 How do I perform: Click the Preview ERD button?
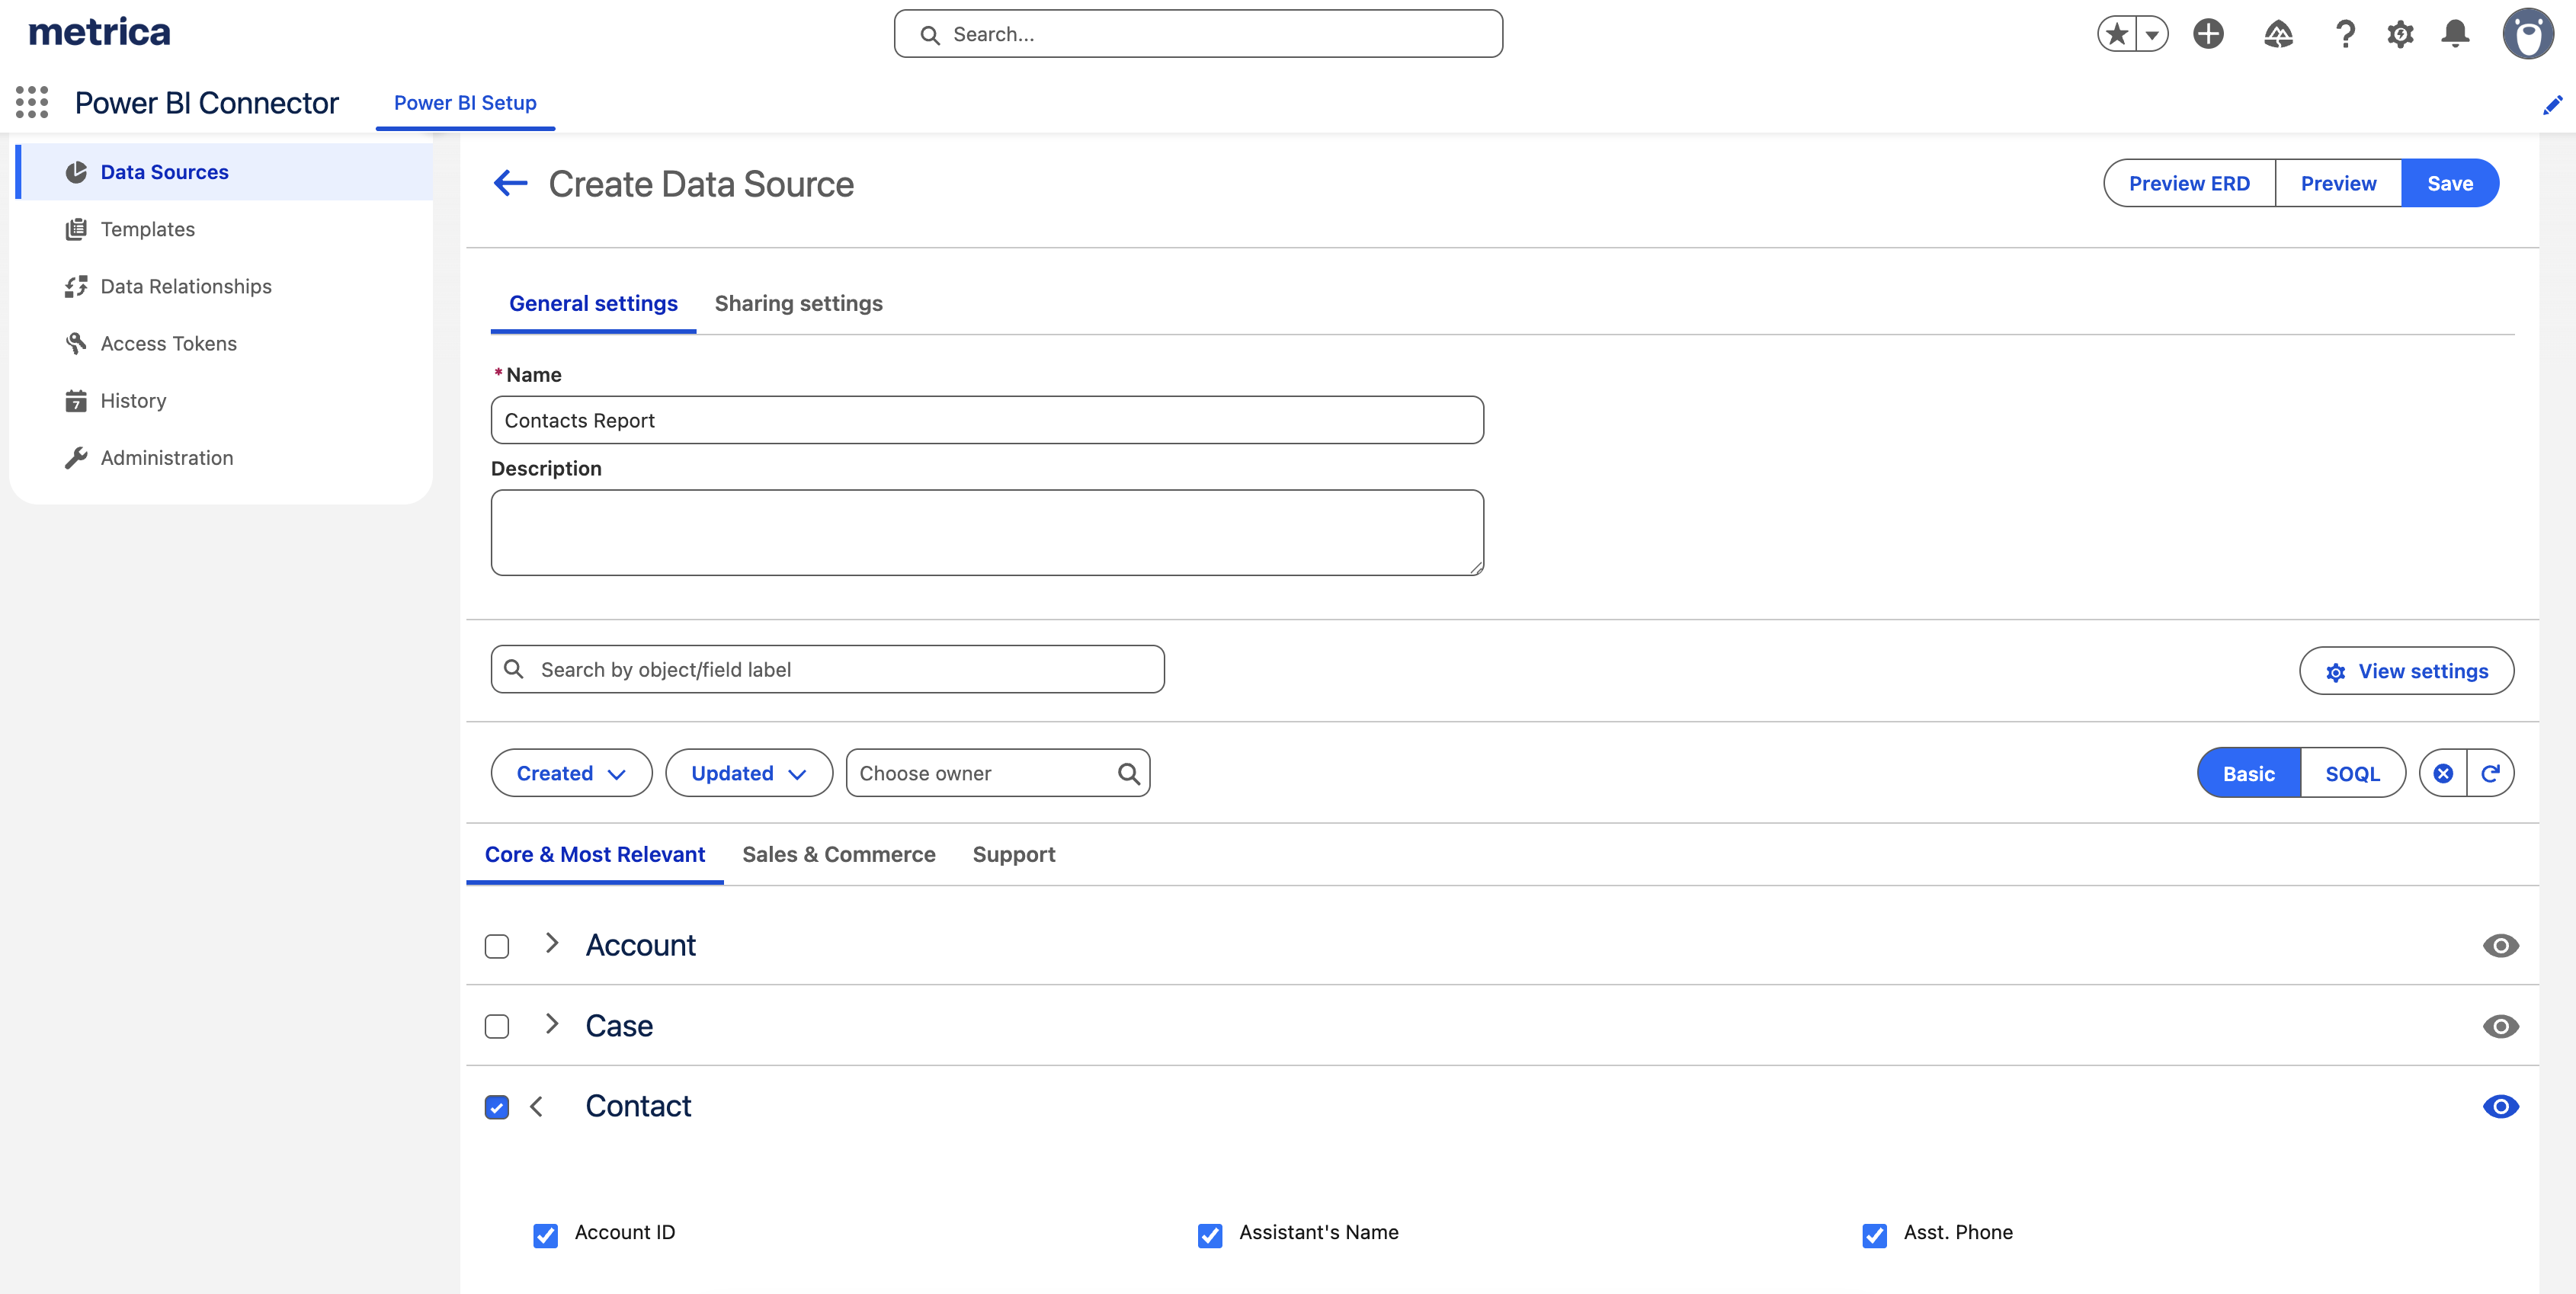pos(2188,183)
